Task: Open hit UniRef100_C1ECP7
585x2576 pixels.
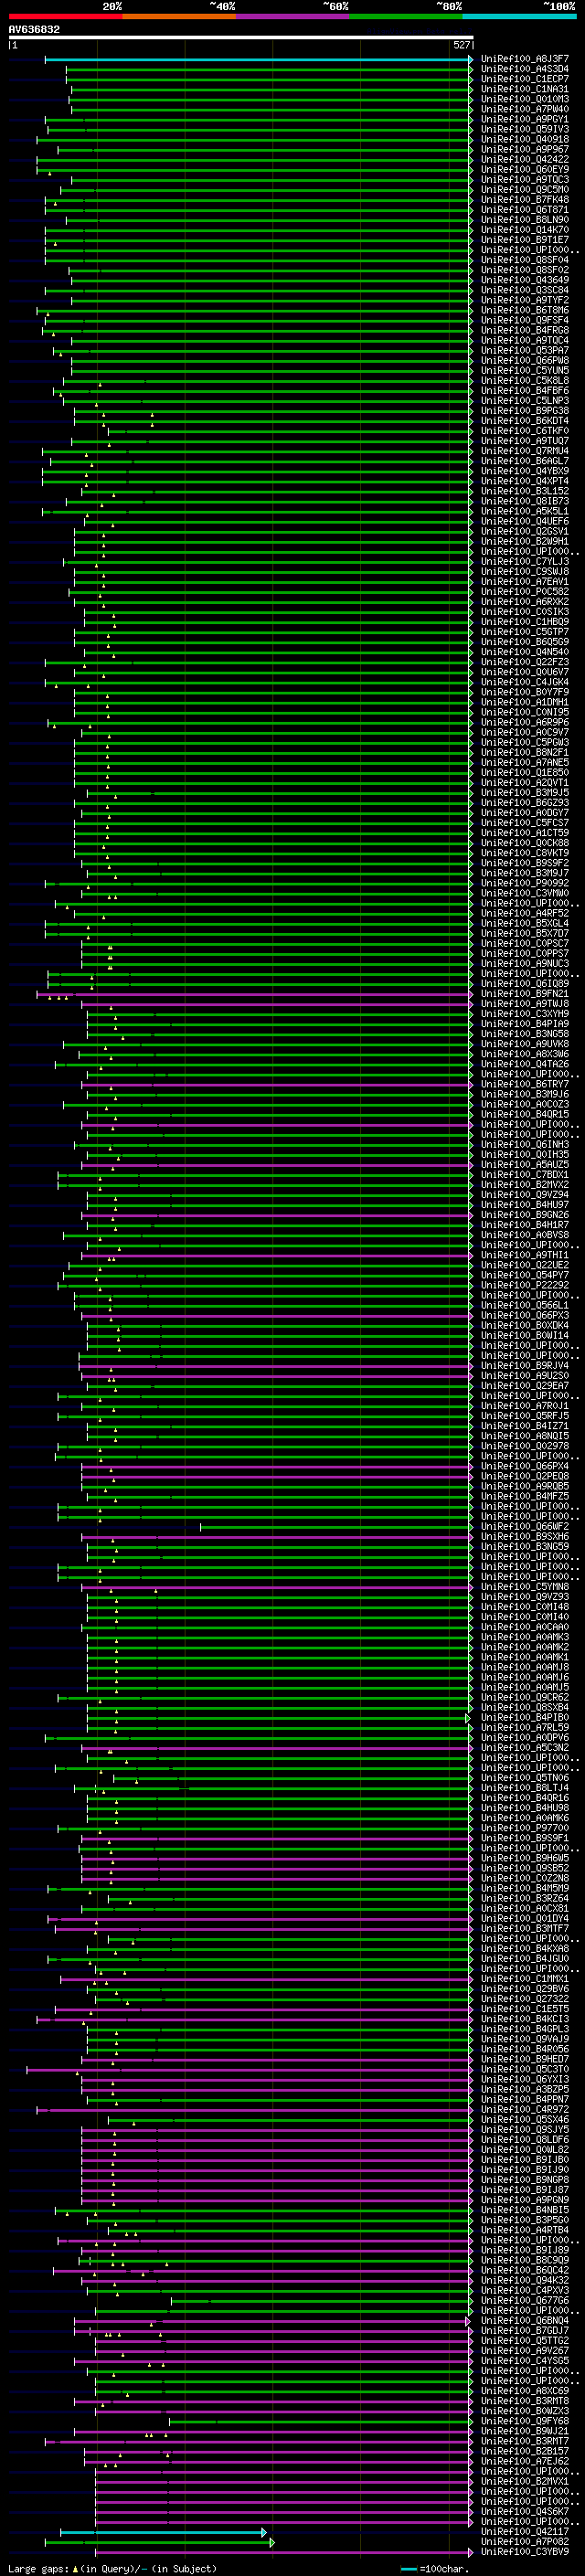Action: pos(524,79)
